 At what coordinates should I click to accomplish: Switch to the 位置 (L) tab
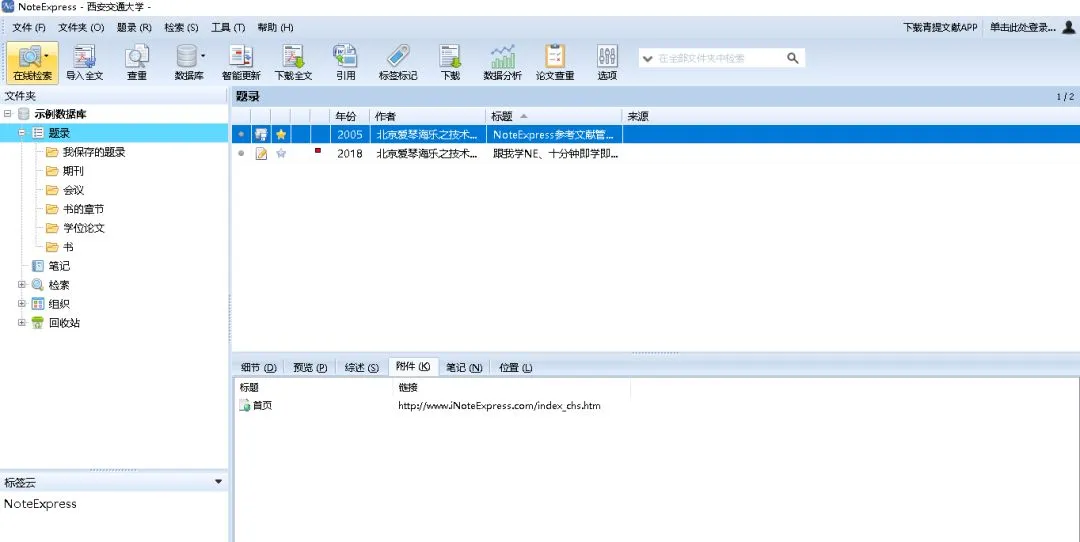[x=516, y=368]
